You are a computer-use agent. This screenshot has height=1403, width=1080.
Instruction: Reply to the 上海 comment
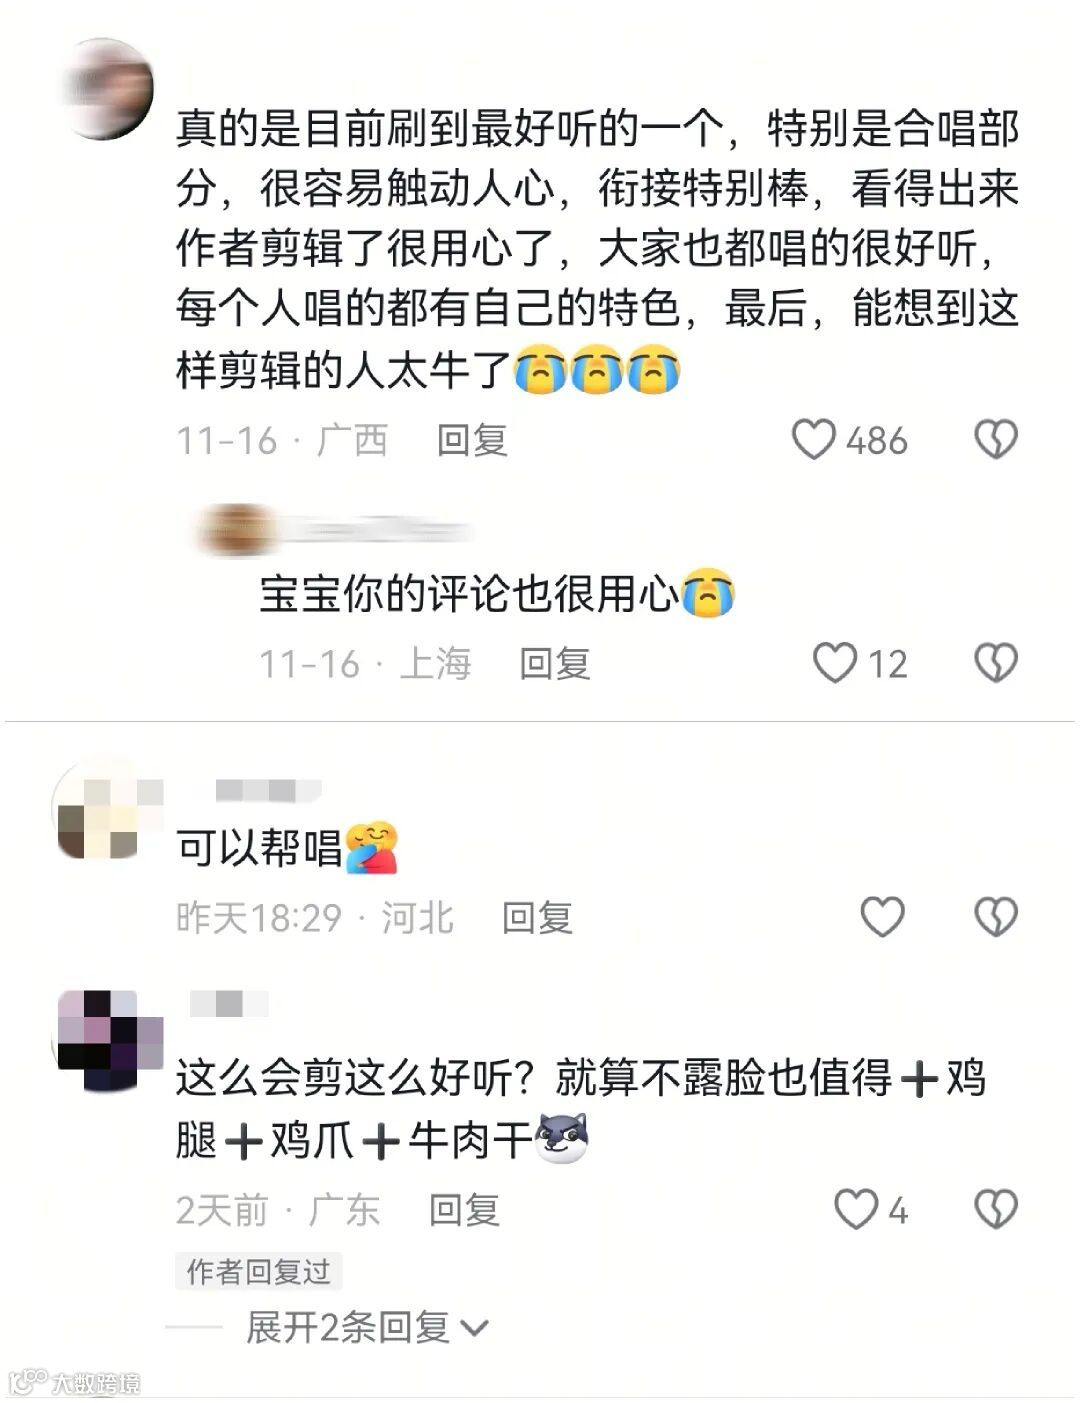pyautogui.click(x=555, y=663)
